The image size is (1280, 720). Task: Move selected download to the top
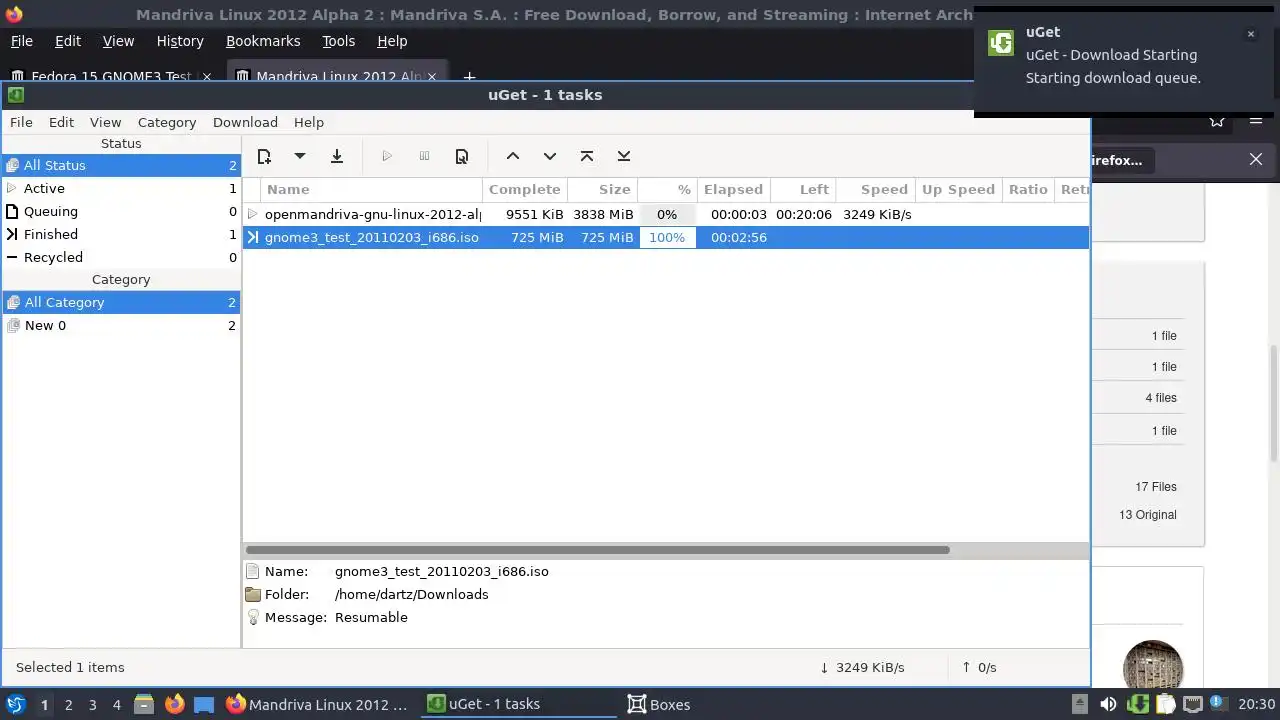point(587,156)
